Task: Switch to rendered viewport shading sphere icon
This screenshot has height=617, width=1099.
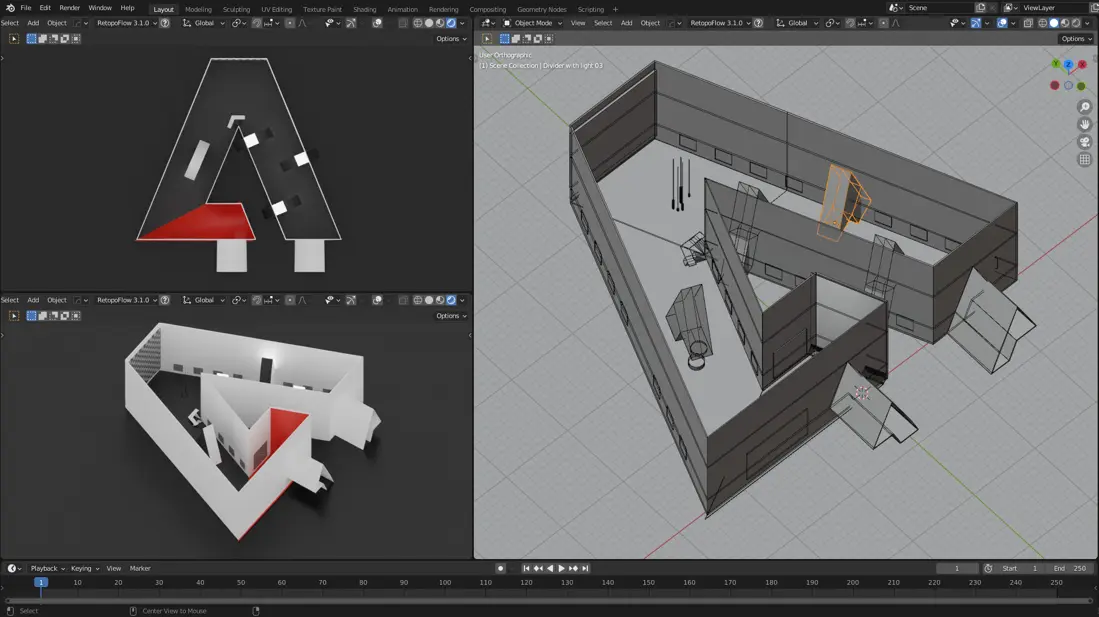Action: click(x=1075, y=22)
